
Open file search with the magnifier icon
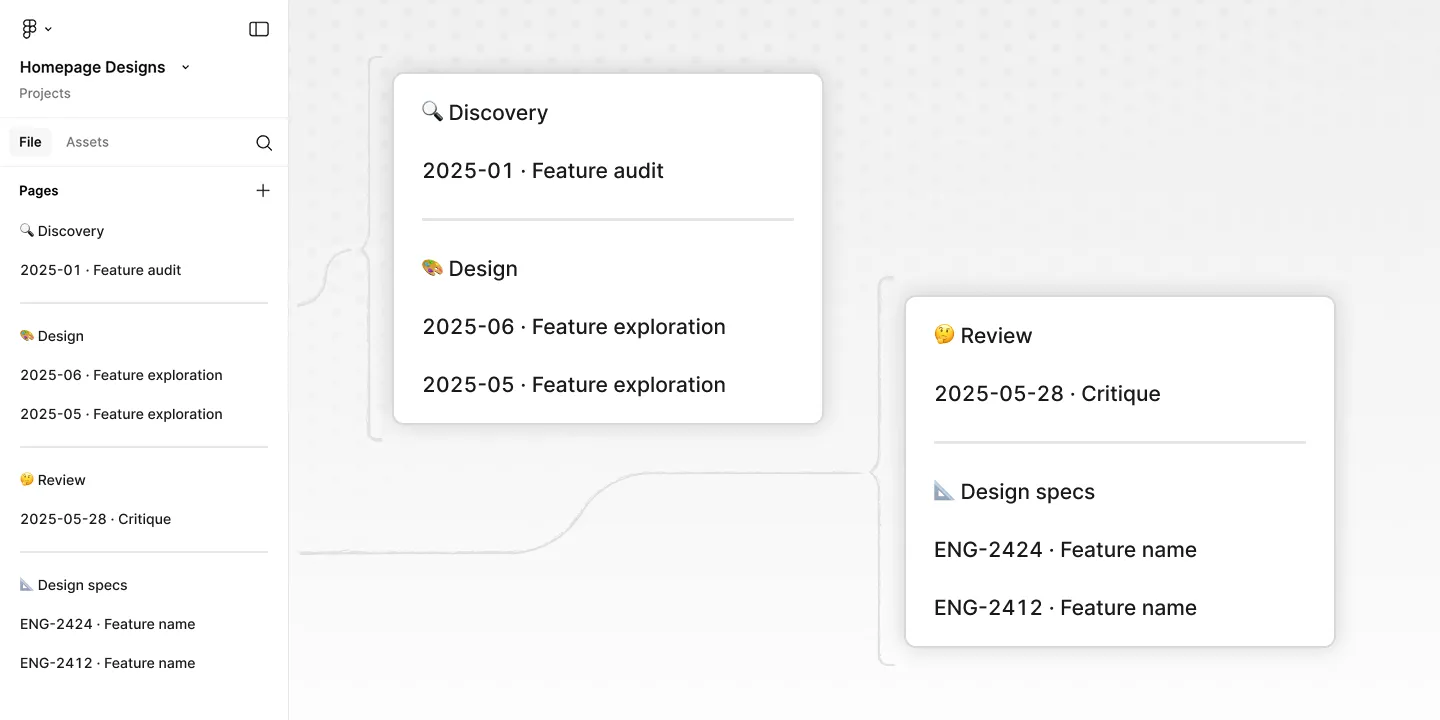coord(263,142)
